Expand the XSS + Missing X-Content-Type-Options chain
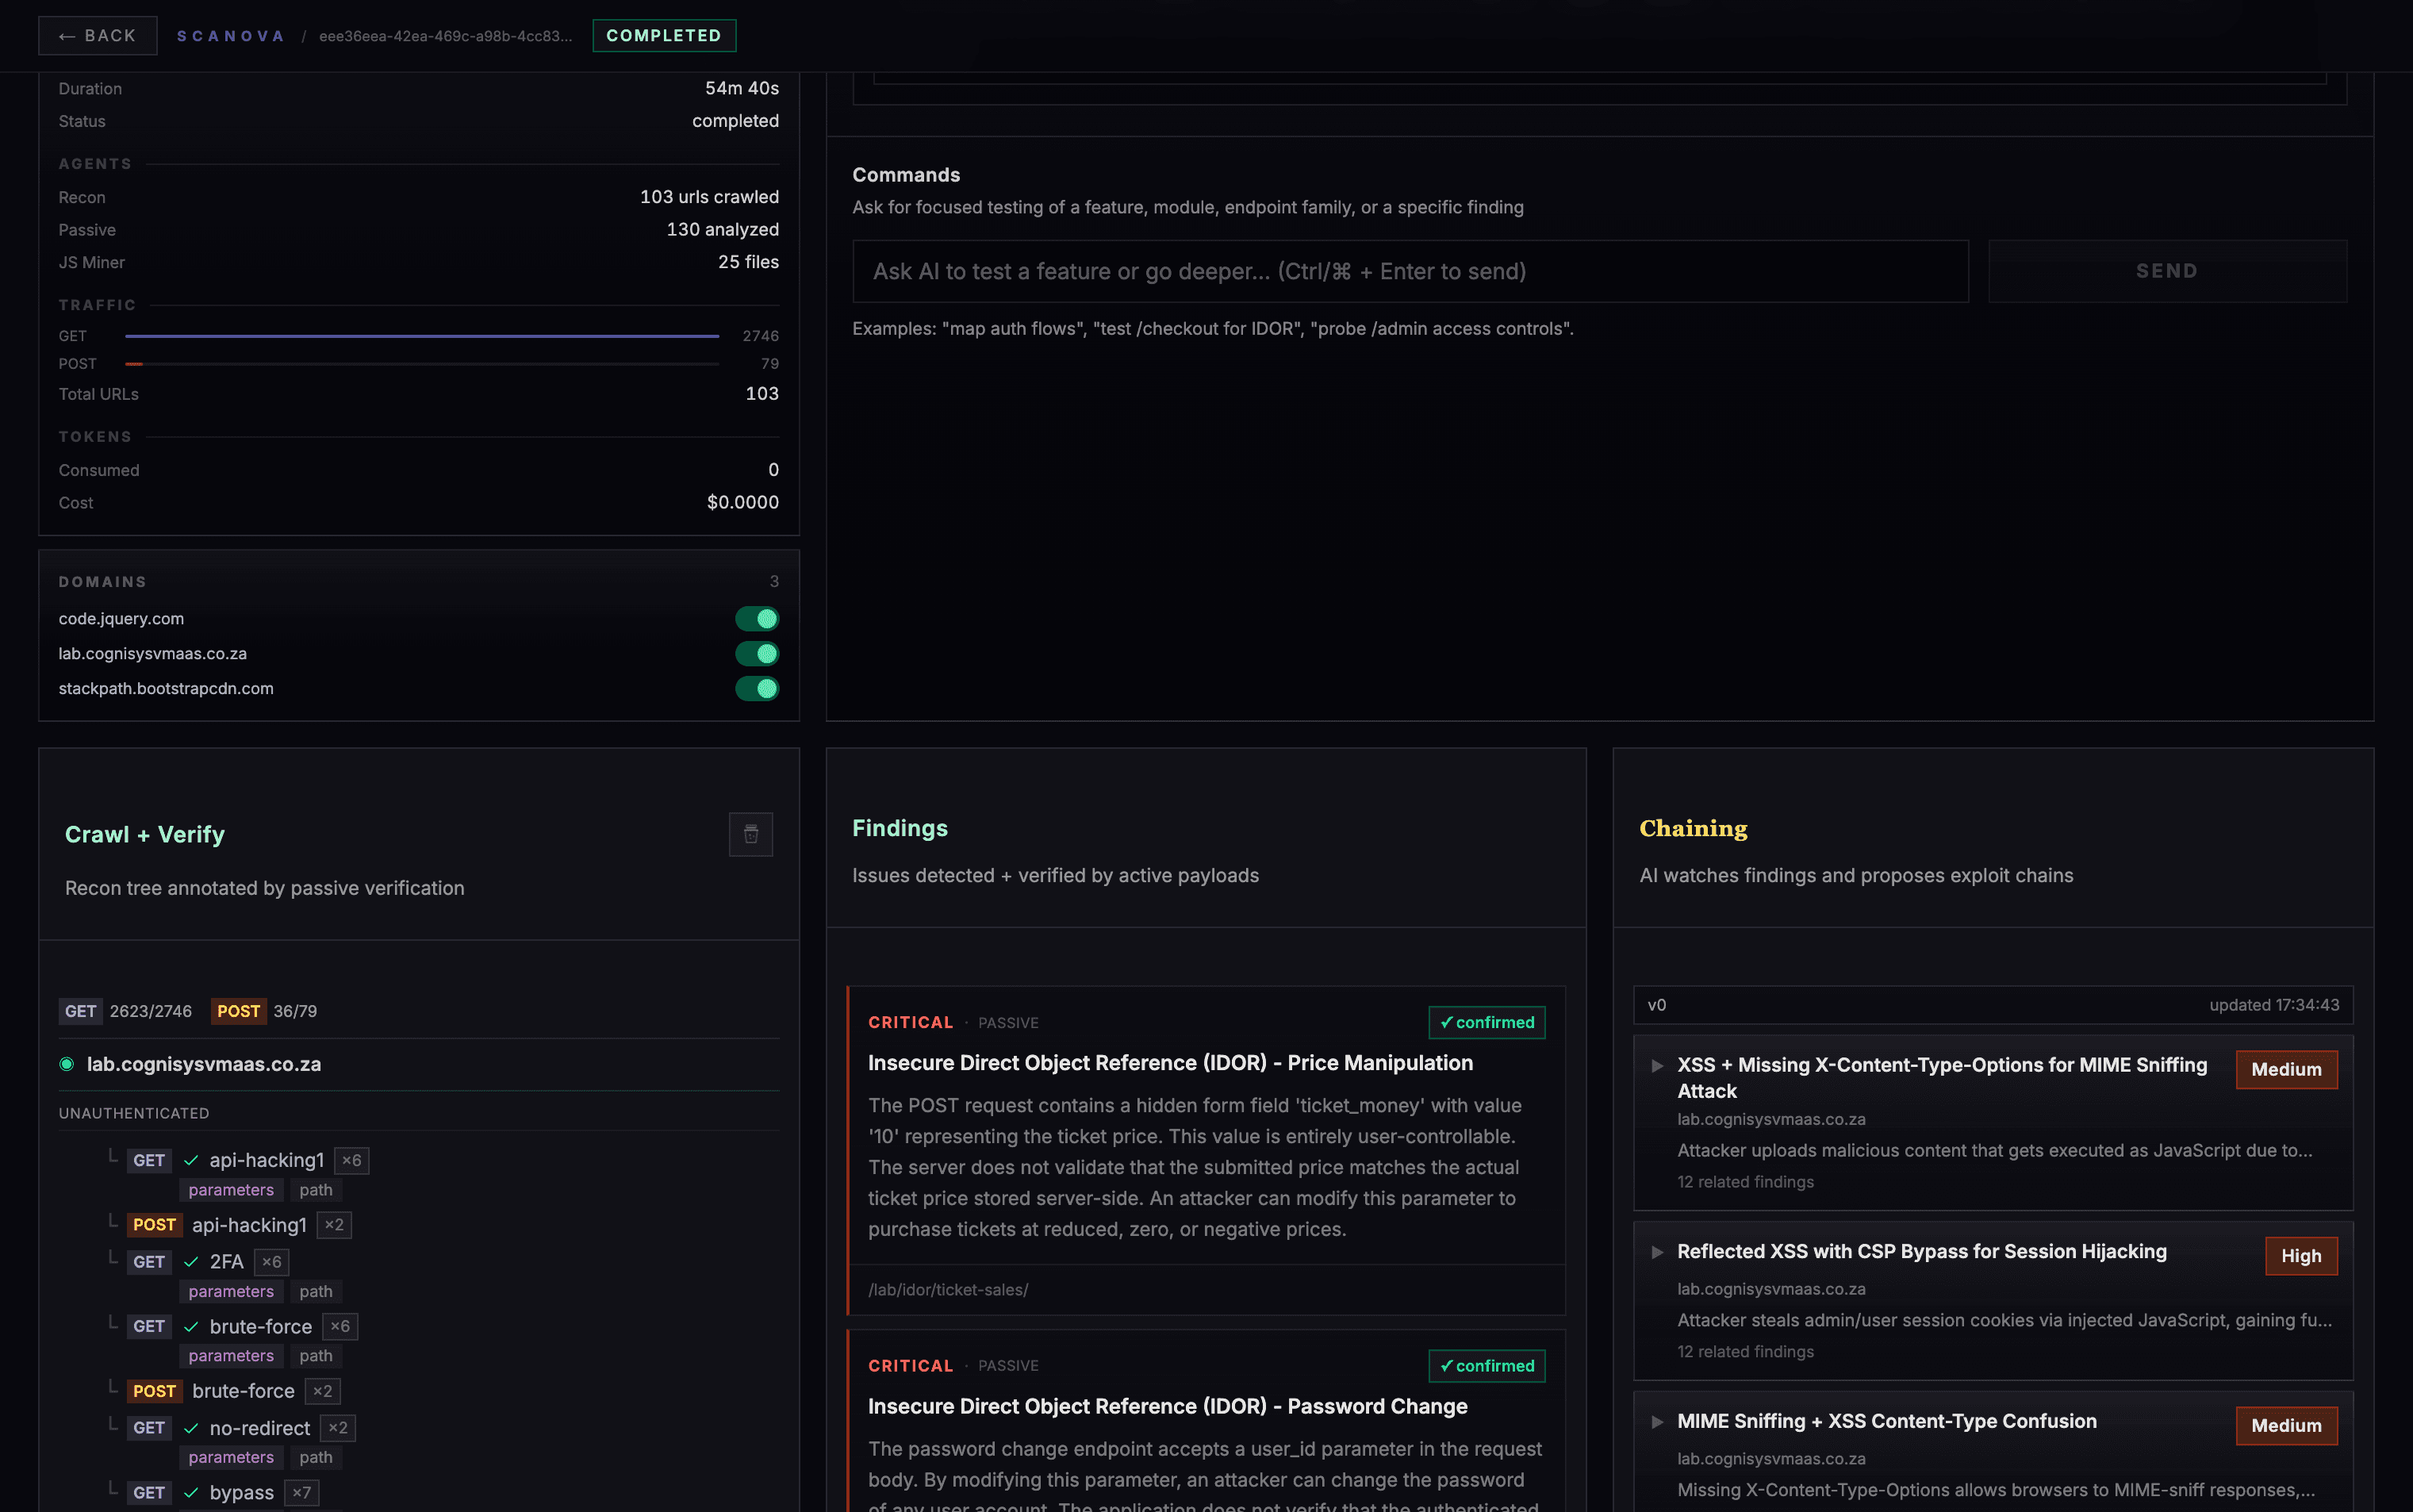Screen dimensions: 2413x1512 point(1657,1066)
